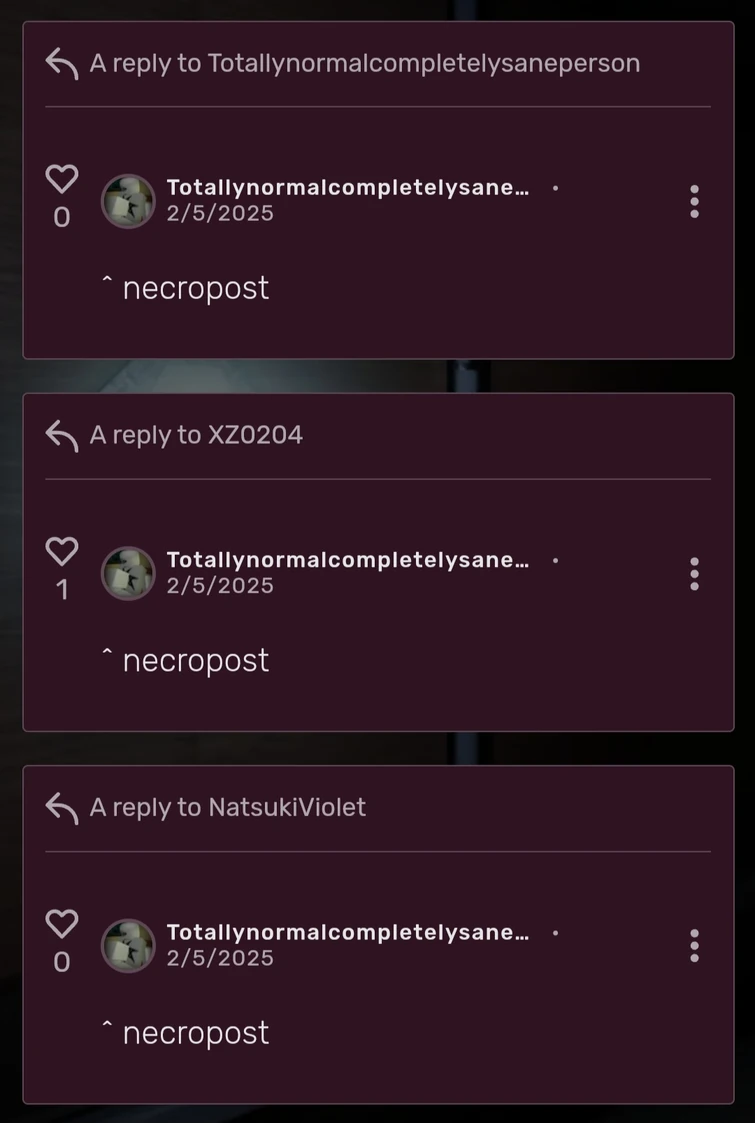The image size is (755, 1123).
Task: Open username in NatsukiViolet reply card
Action: point(348,932)
